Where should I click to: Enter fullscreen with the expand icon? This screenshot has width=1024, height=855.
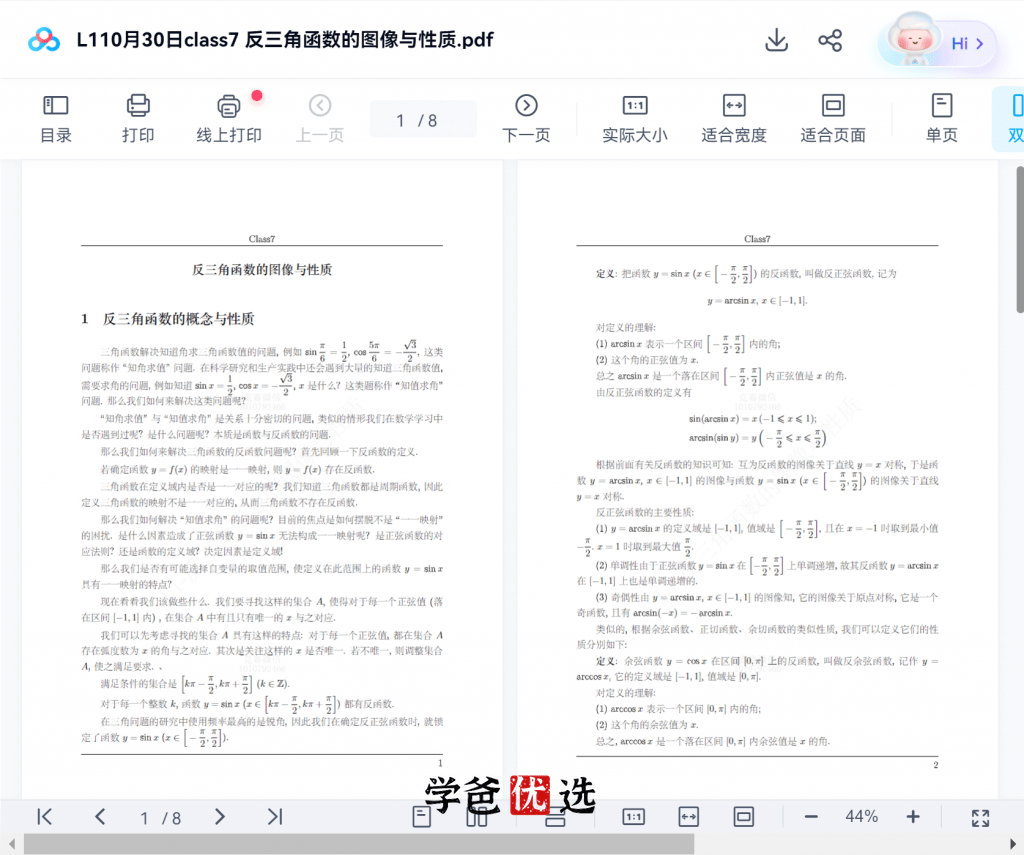click(x=980, y=817)
